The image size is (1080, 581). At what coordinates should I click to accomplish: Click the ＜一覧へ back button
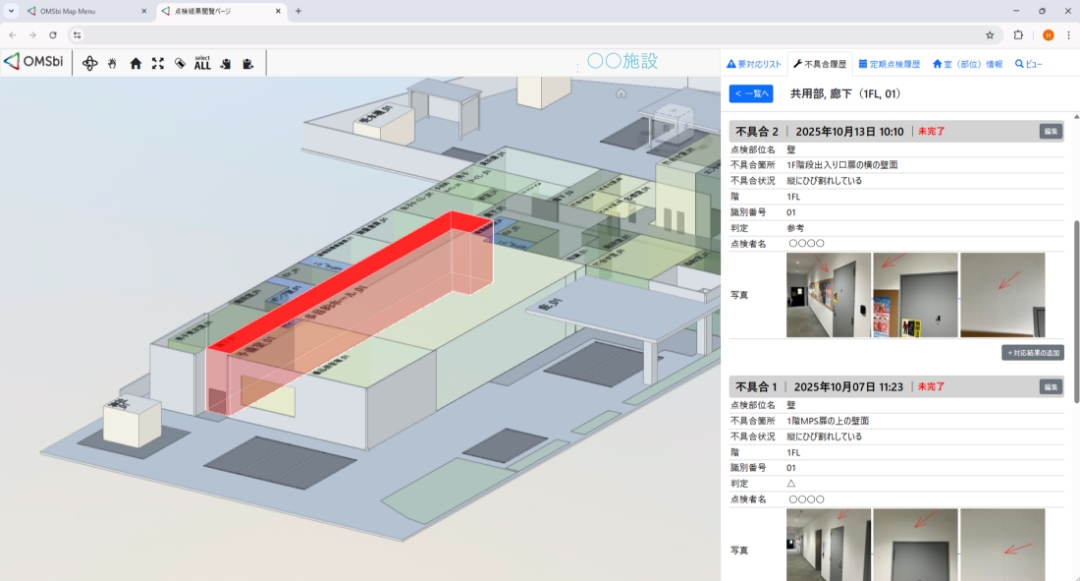(x=751, y=93)
